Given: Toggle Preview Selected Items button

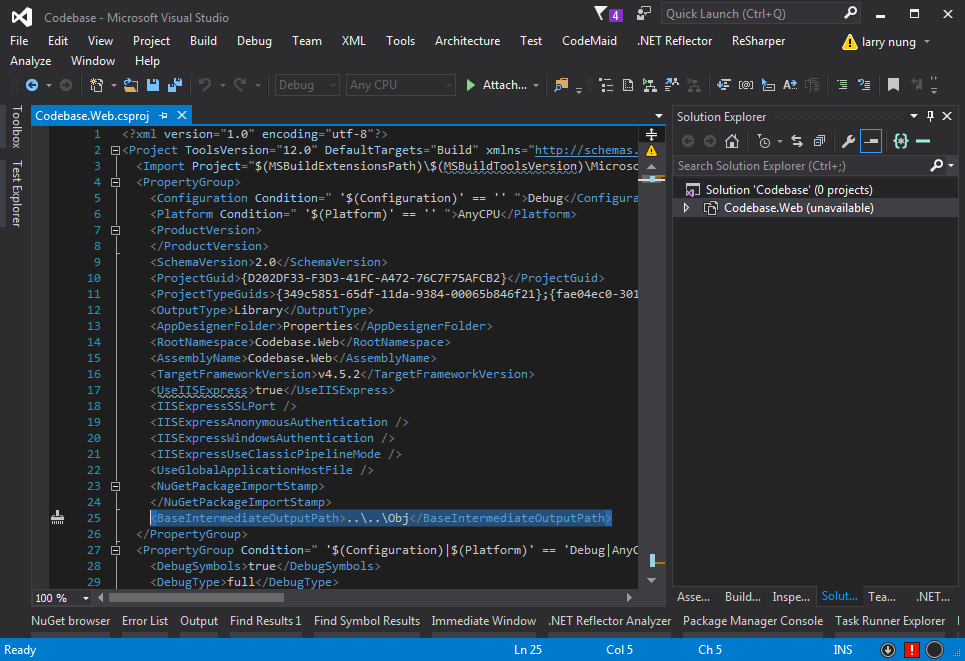Looking at the screenshot, I should [871, 141].
